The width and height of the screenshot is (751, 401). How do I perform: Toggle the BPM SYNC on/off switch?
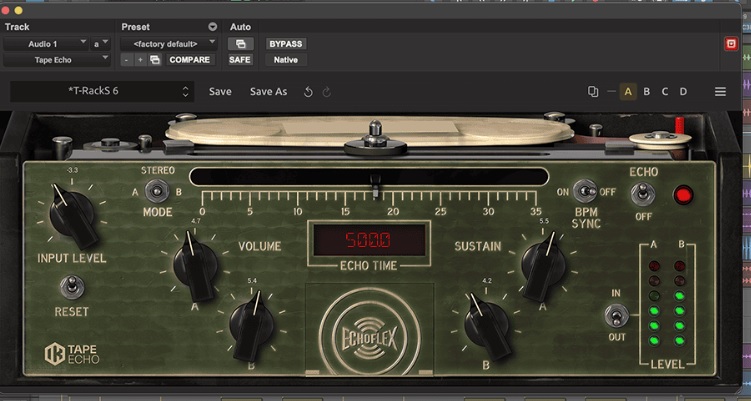tap(584, 192)
